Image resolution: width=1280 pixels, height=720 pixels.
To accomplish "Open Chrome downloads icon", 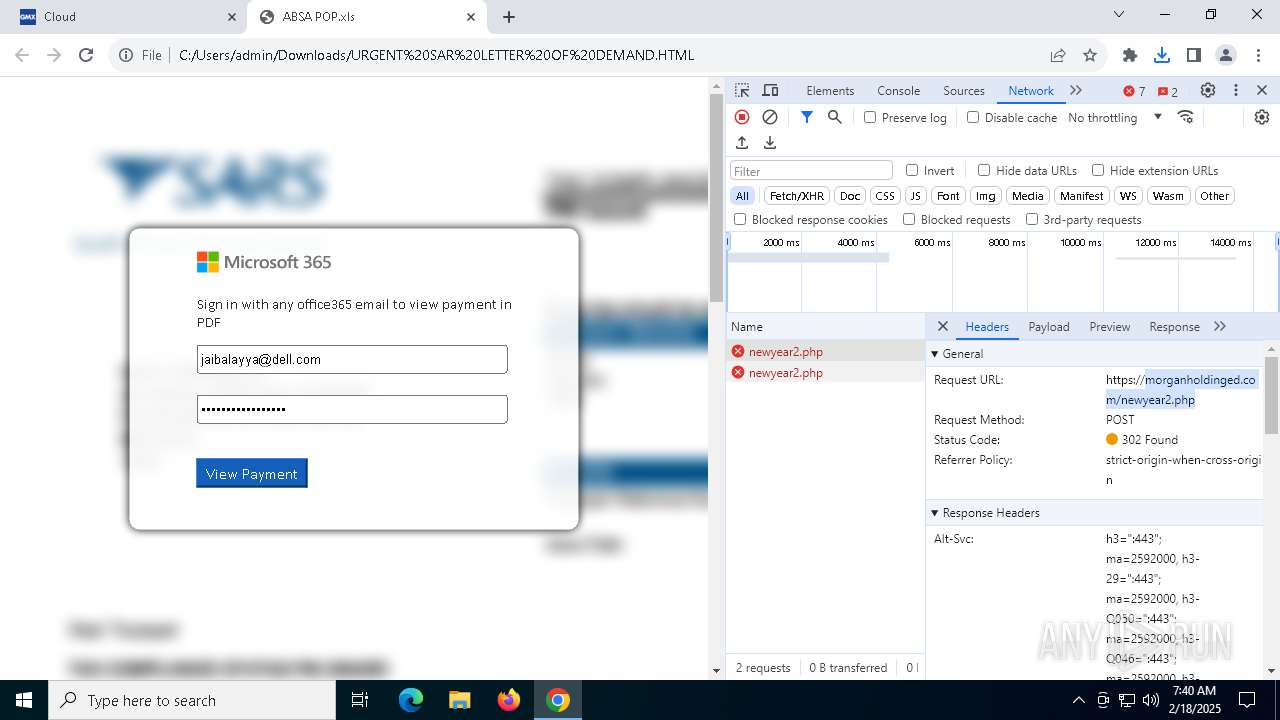I will (x=1162, y=55).
